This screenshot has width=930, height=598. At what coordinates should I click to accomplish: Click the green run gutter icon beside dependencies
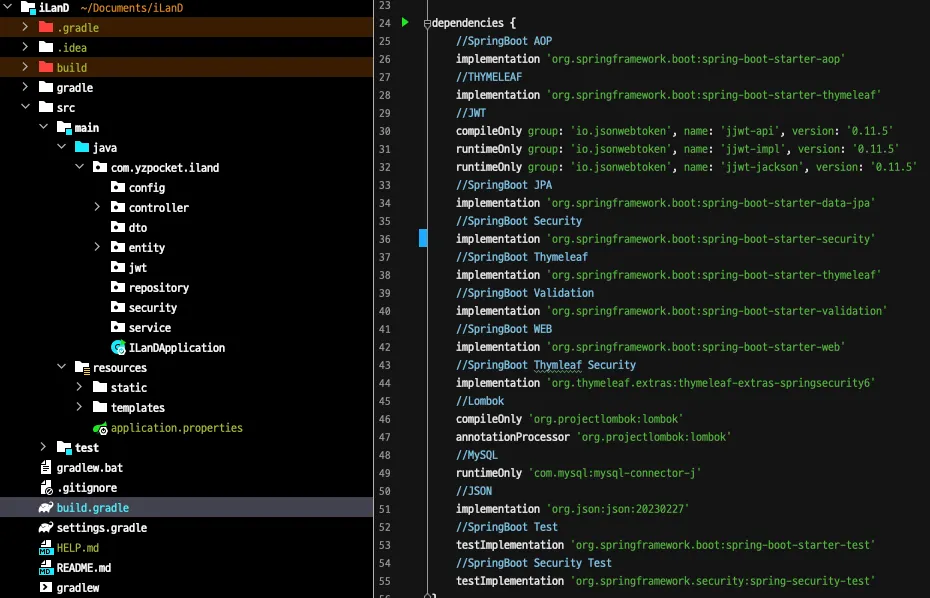405,22
